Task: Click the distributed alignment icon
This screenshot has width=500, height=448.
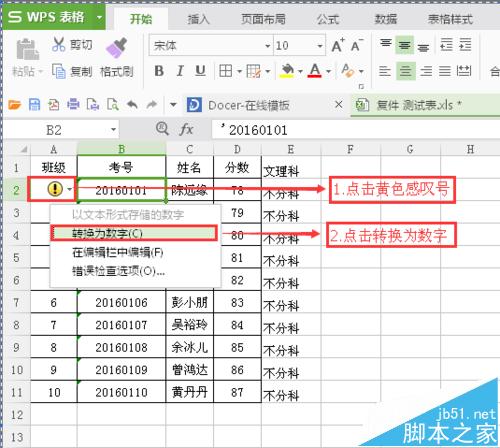Action: click(464, 71)
